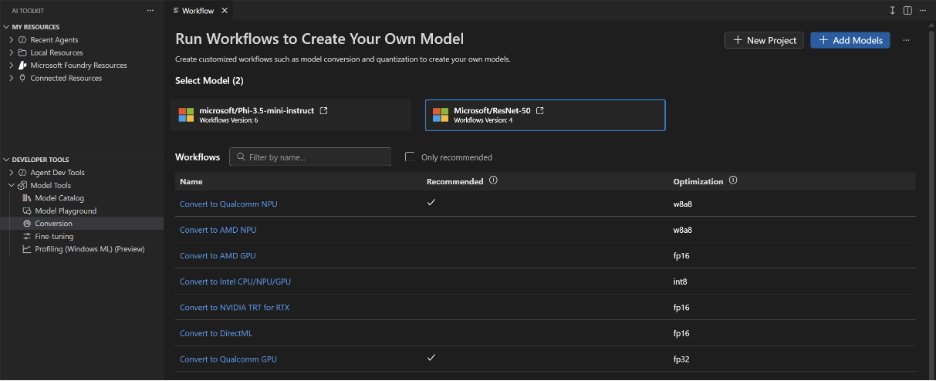The height and width of the screenshot is (381, 936).
Task: Open Fine-tuning from sidebar
Action: pyautogui.click(x=54, y=236)
